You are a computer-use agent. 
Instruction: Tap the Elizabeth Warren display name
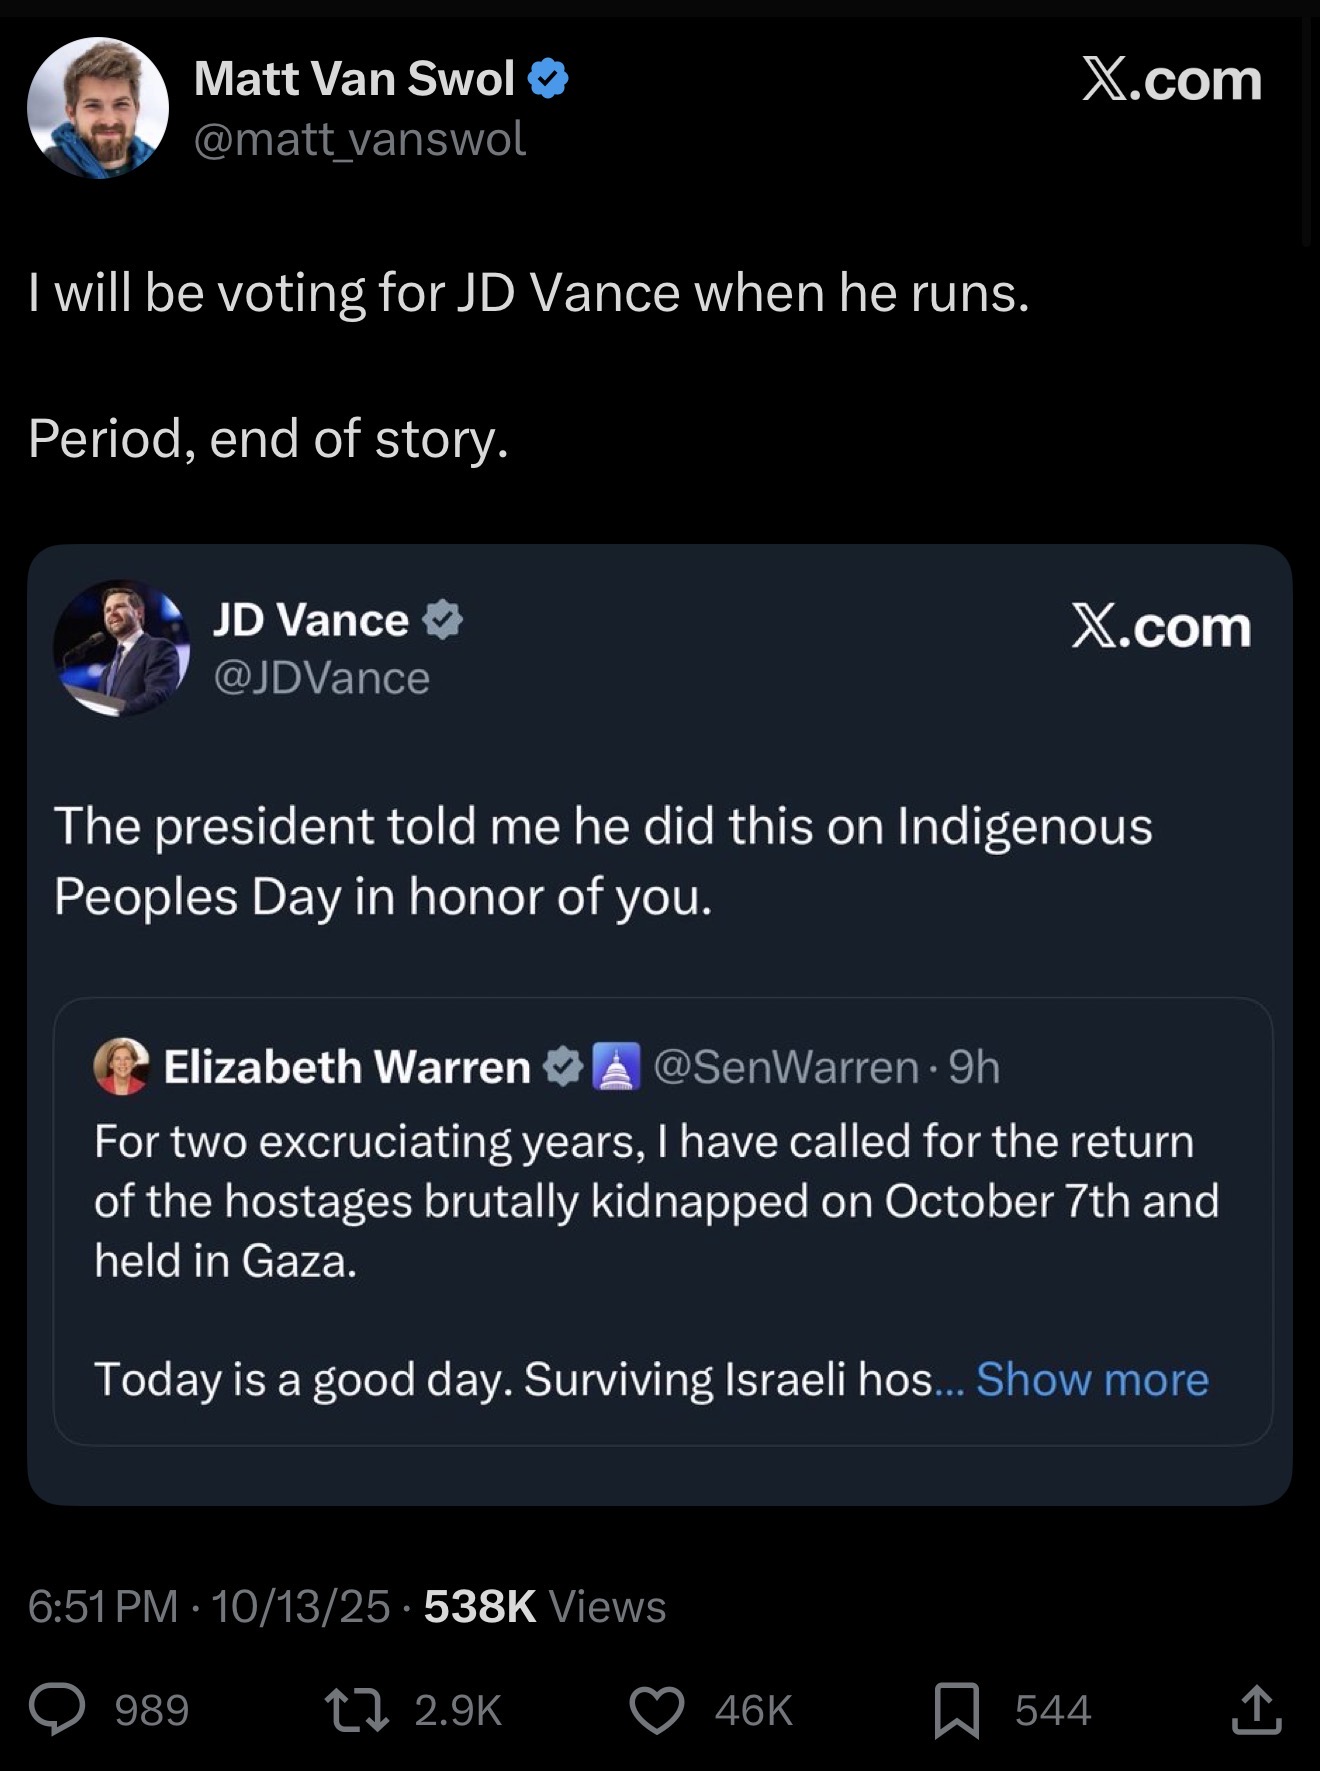tap(347, 1067)
